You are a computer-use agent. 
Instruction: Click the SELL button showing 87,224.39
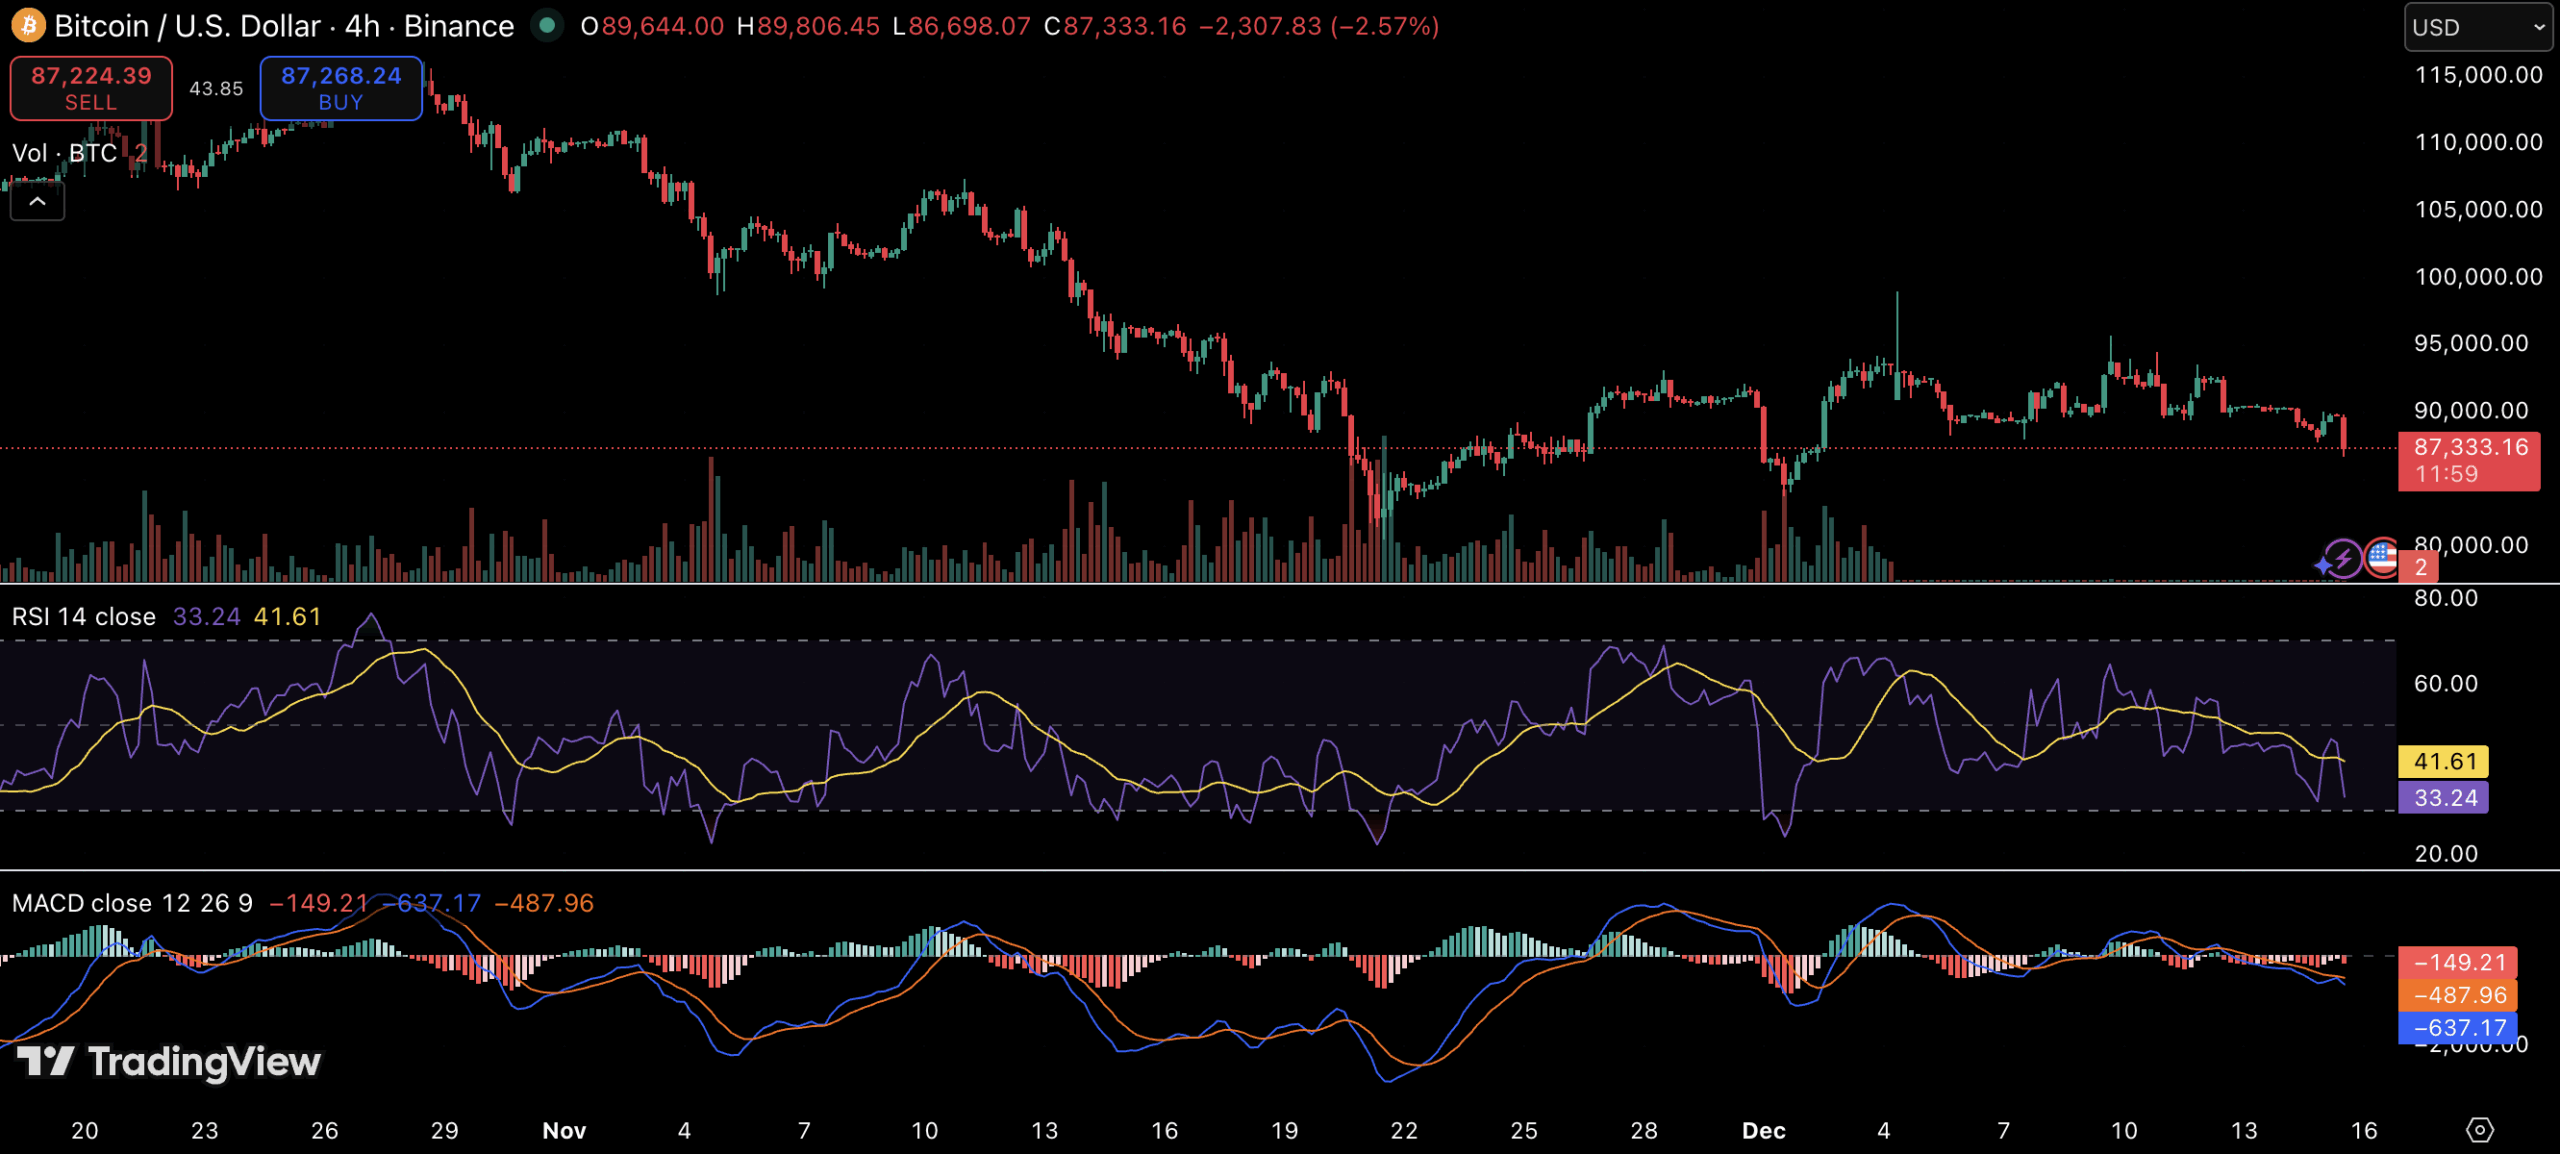91,88
